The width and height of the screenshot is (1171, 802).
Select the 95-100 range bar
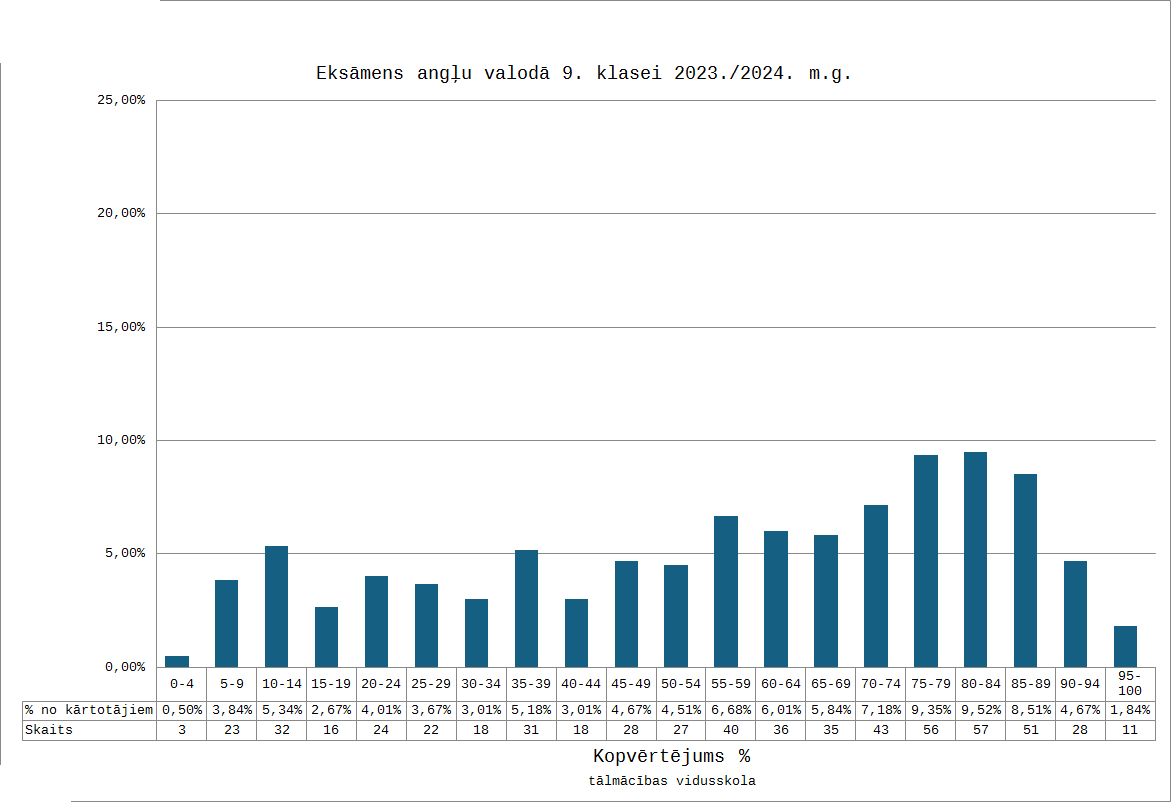[x=1125, y=646]
